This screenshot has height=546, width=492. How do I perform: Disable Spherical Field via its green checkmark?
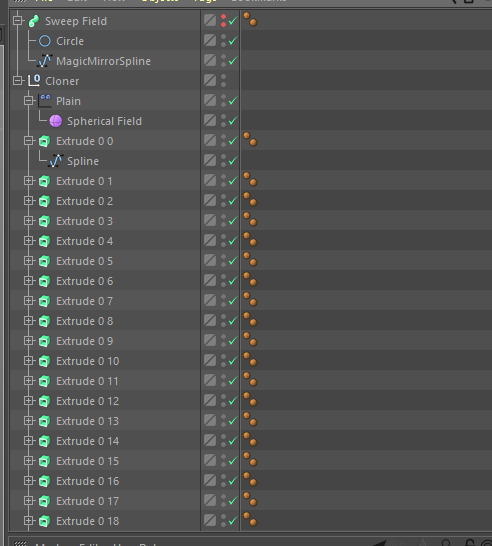click(233, 120)
